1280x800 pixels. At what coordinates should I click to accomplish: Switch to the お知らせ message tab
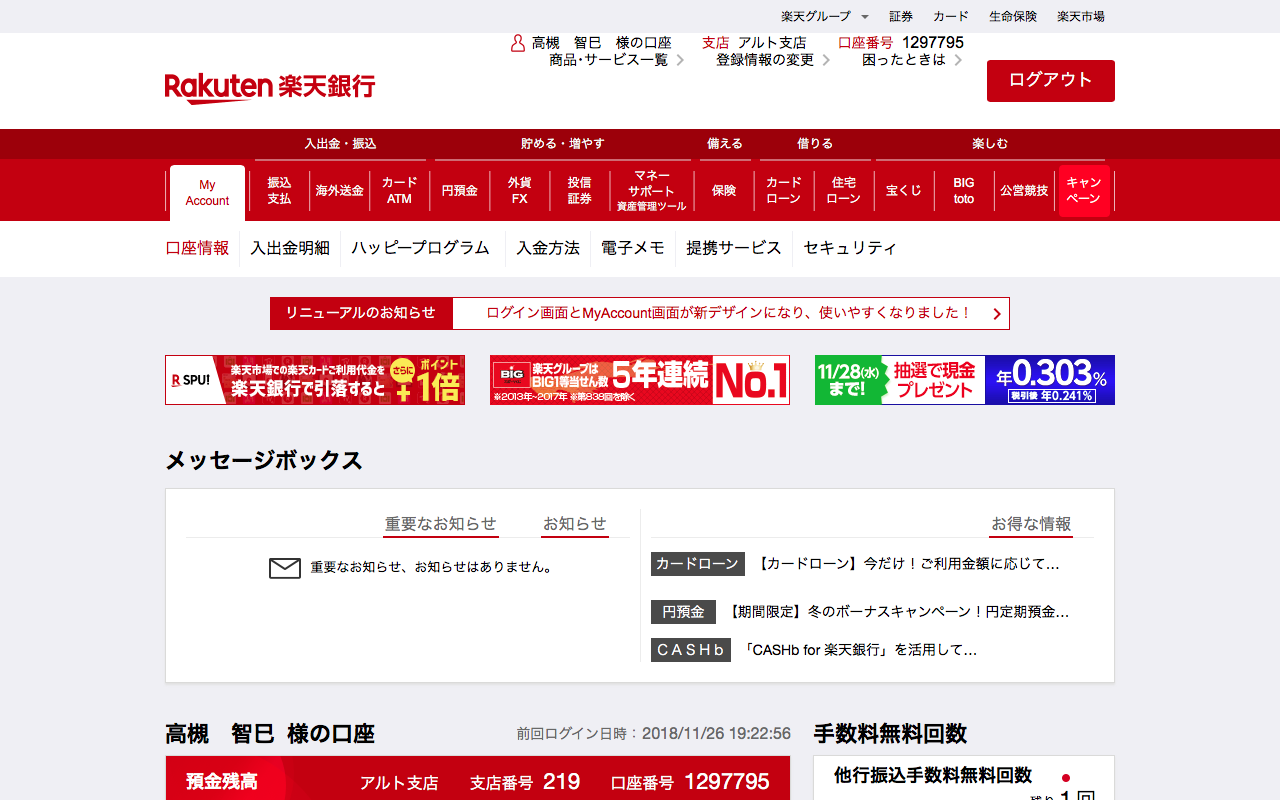[575, 524]
